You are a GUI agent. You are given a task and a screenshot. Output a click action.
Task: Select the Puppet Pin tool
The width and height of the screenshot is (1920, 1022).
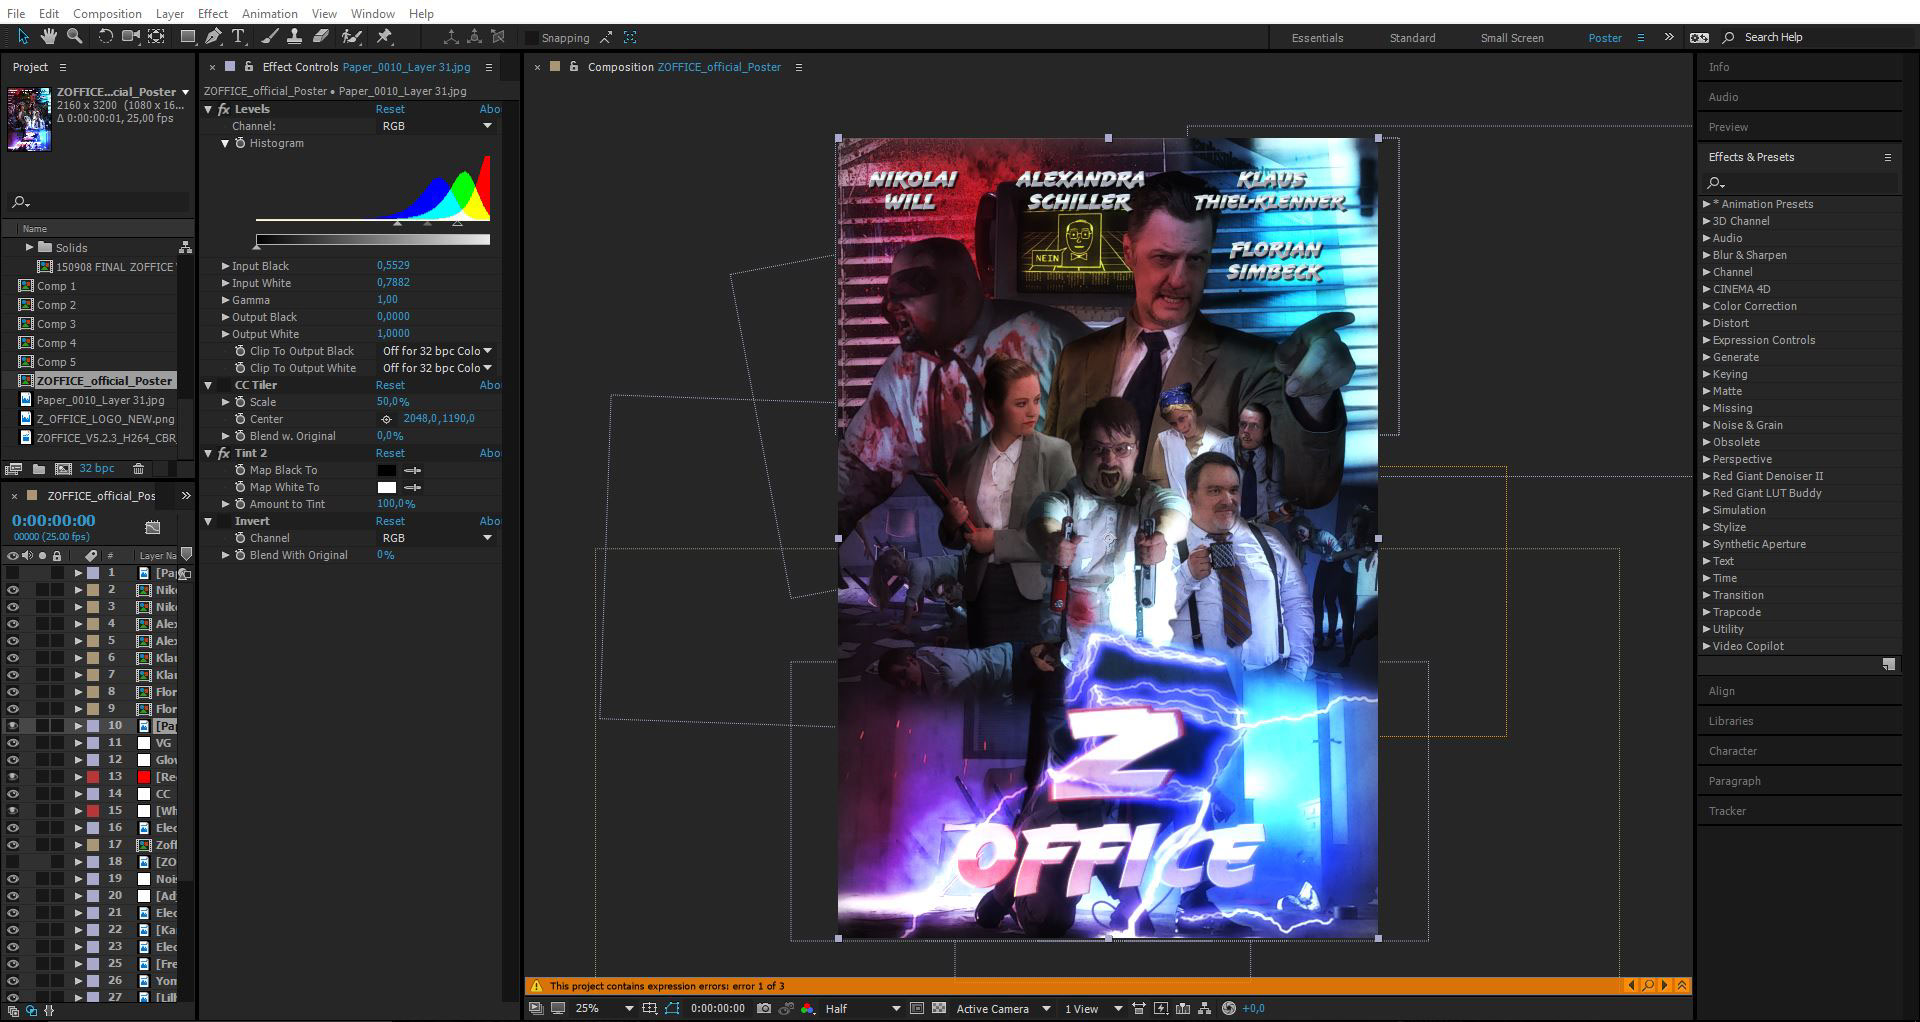(384, 37)
